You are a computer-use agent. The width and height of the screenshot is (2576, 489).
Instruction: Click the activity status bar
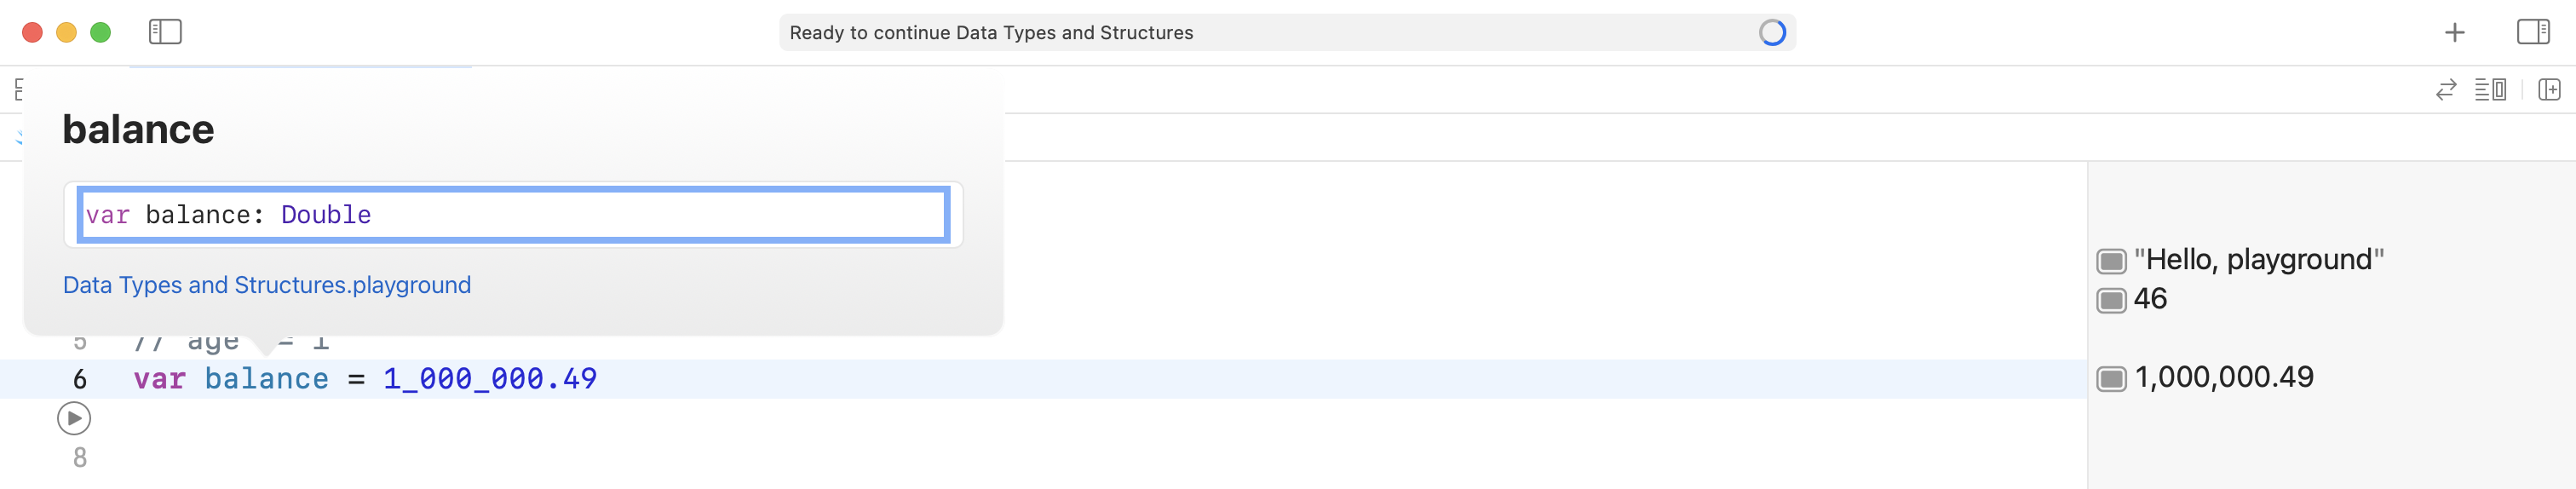click(1270, 33)
